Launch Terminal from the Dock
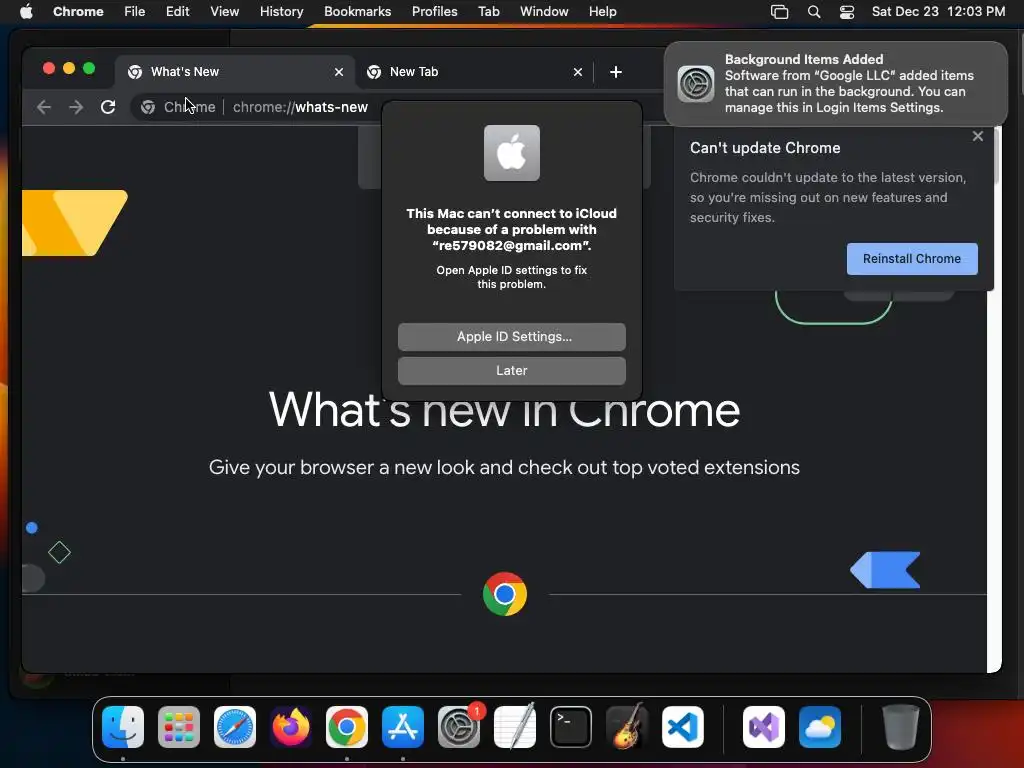This screenshot has width=1024, height=768. 571,727
